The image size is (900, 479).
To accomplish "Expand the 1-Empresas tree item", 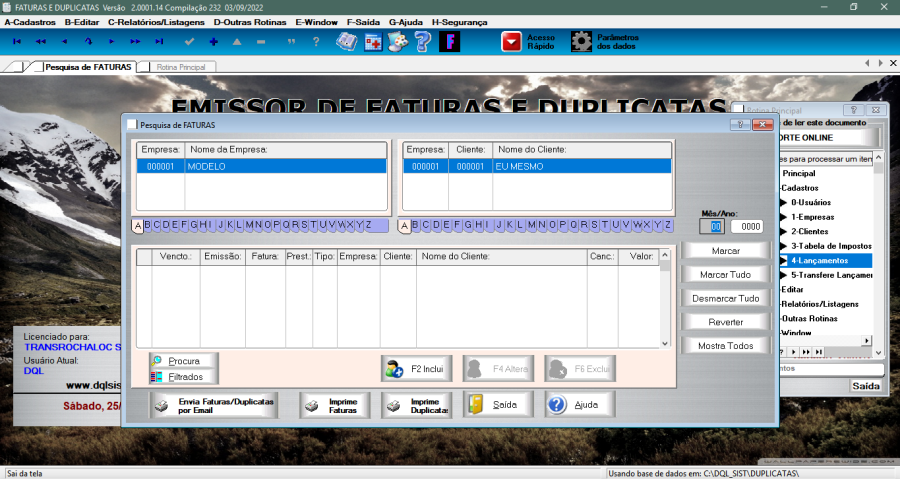I will [x=784, y=216].
